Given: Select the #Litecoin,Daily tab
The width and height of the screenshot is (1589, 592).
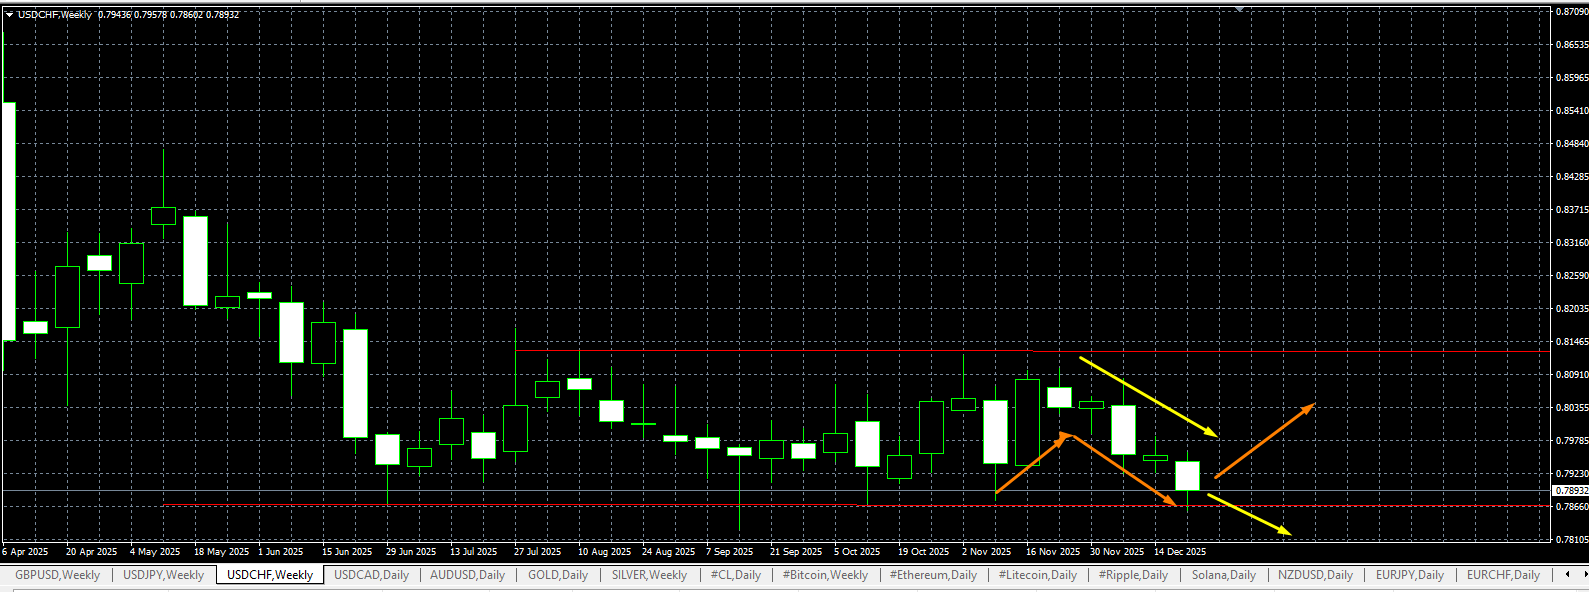Looking at the screenshot, I should tap(1038, 575).
